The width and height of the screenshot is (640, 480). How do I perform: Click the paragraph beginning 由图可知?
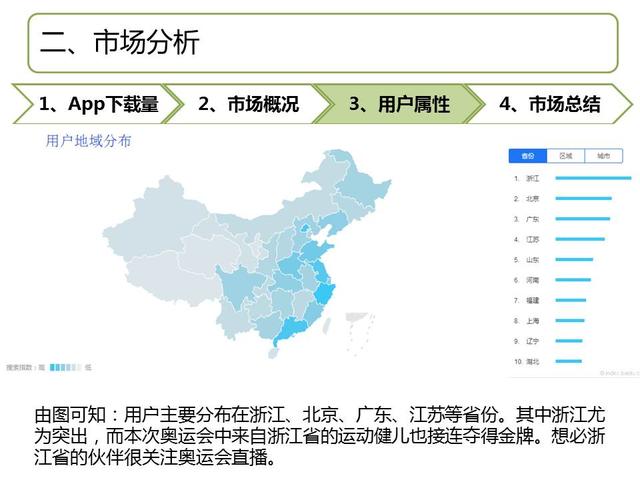click(x=320, y=436)
